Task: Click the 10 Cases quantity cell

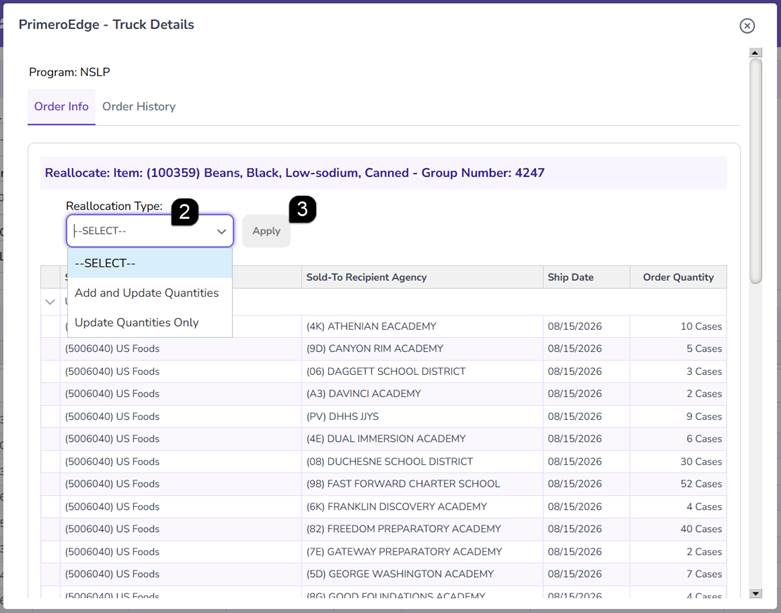Action: pyautogui.click(x=678, y=327)
